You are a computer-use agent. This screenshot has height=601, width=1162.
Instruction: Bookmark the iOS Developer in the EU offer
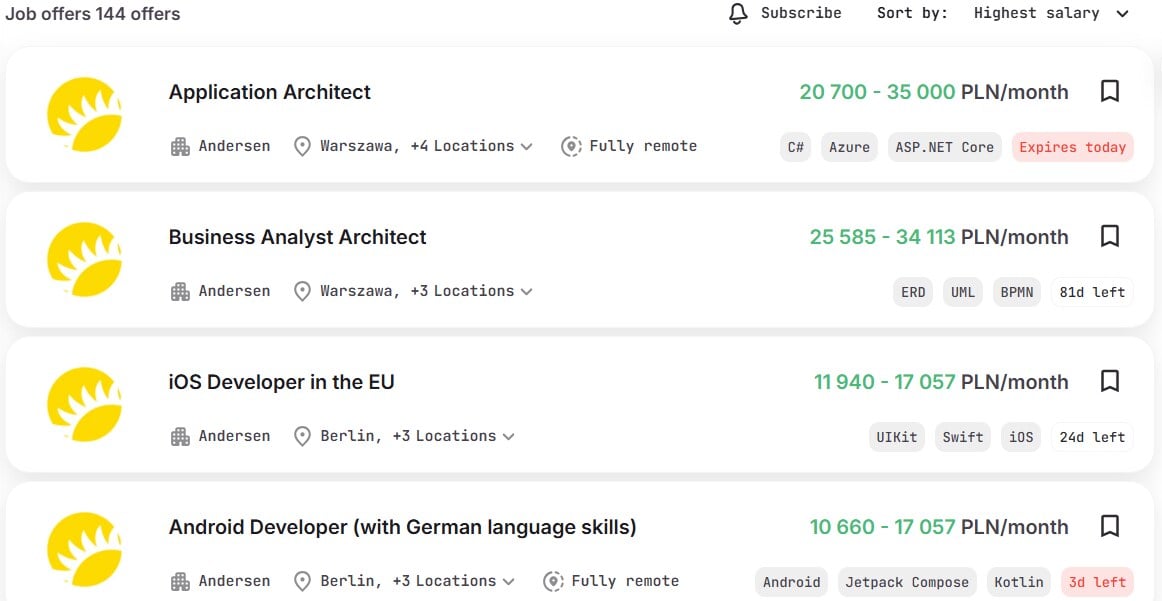point(1109,381)
